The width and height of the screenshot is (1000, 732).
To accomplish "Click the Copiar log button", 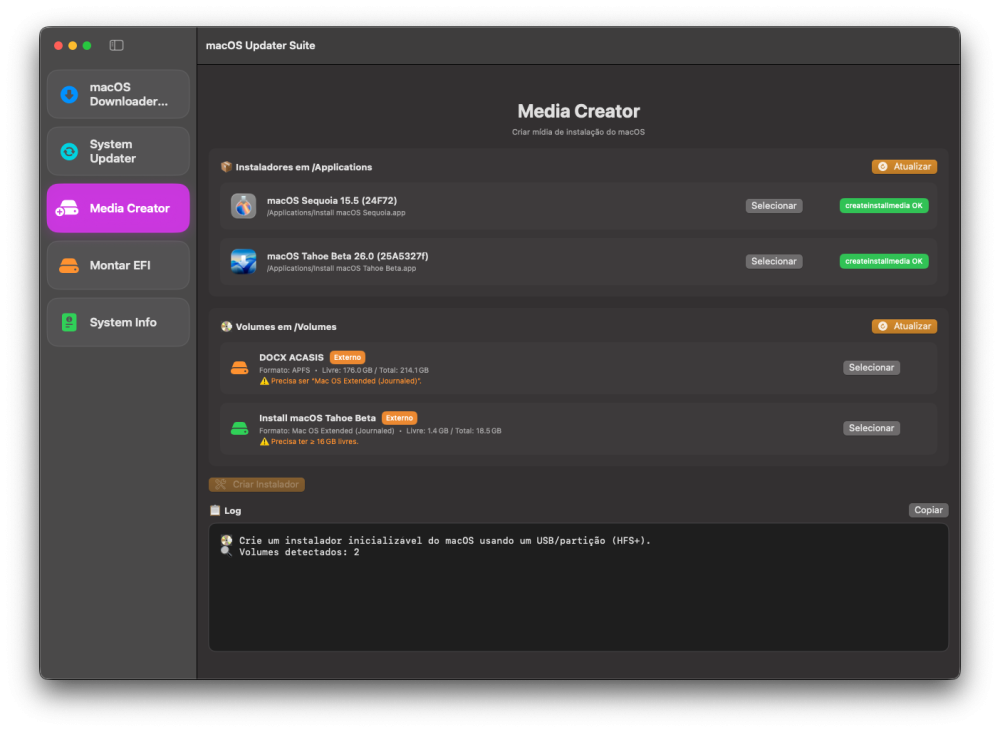I will click(x=929, y=510).
